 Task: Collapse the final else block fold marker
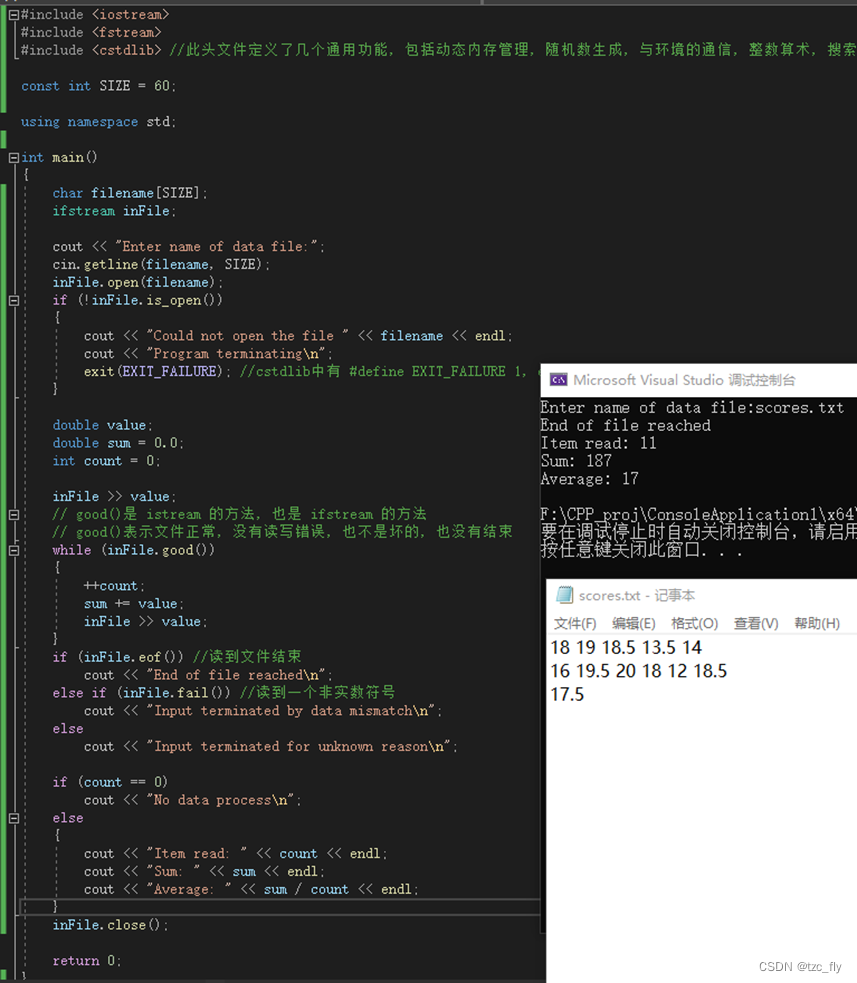pos(14,819)
